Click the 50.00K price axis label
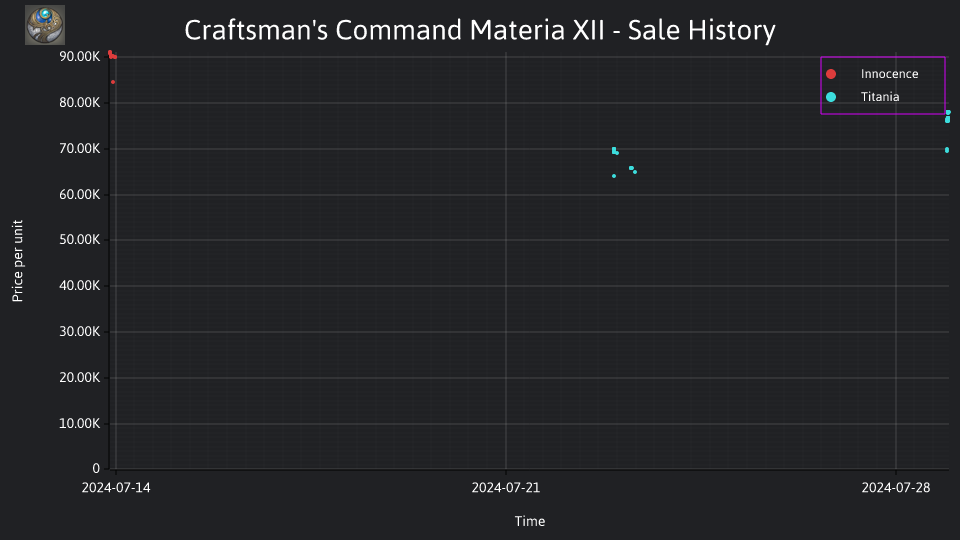The image size is (960, 540). (x=80, y=239)
